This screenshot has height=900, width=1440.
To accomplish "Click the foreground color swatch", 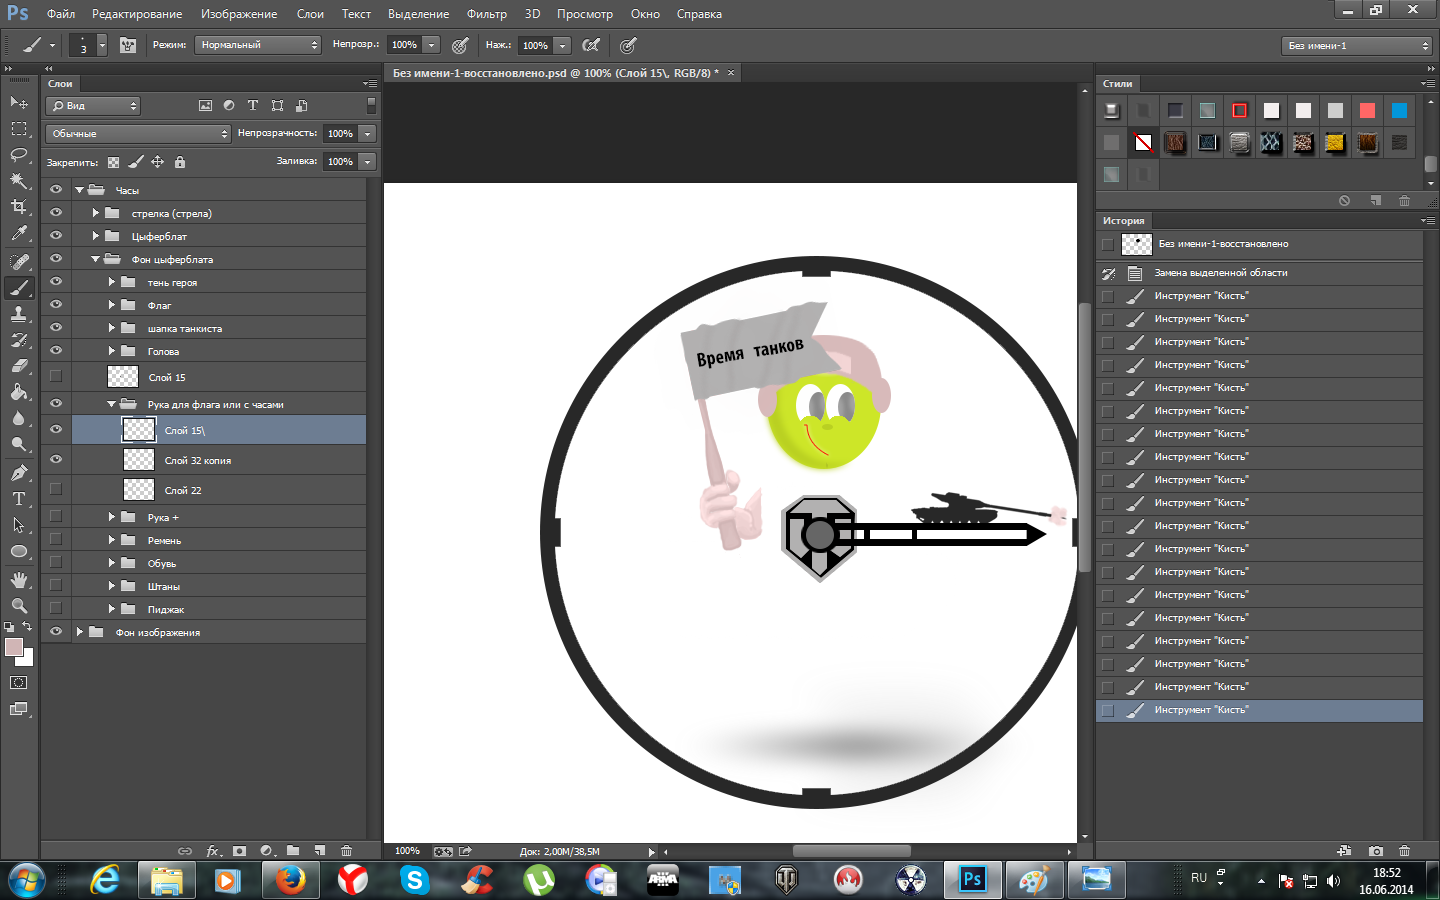I will (x=14, y=647).
